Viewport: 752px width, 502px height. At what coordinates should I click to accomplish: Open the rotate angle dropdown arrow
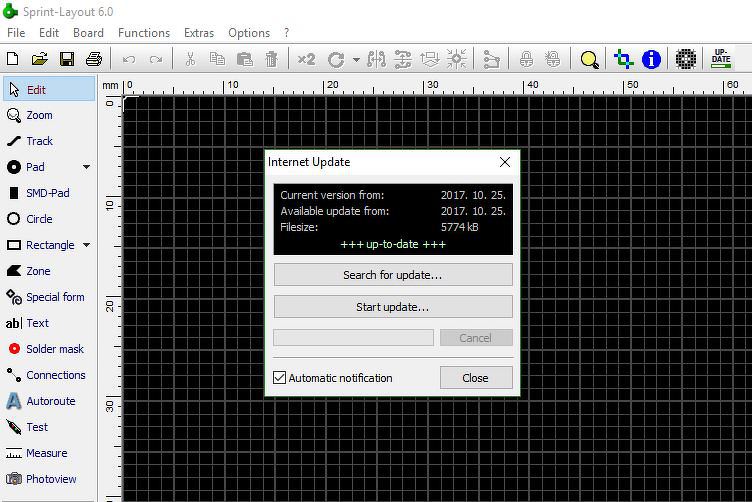point(356,60)
